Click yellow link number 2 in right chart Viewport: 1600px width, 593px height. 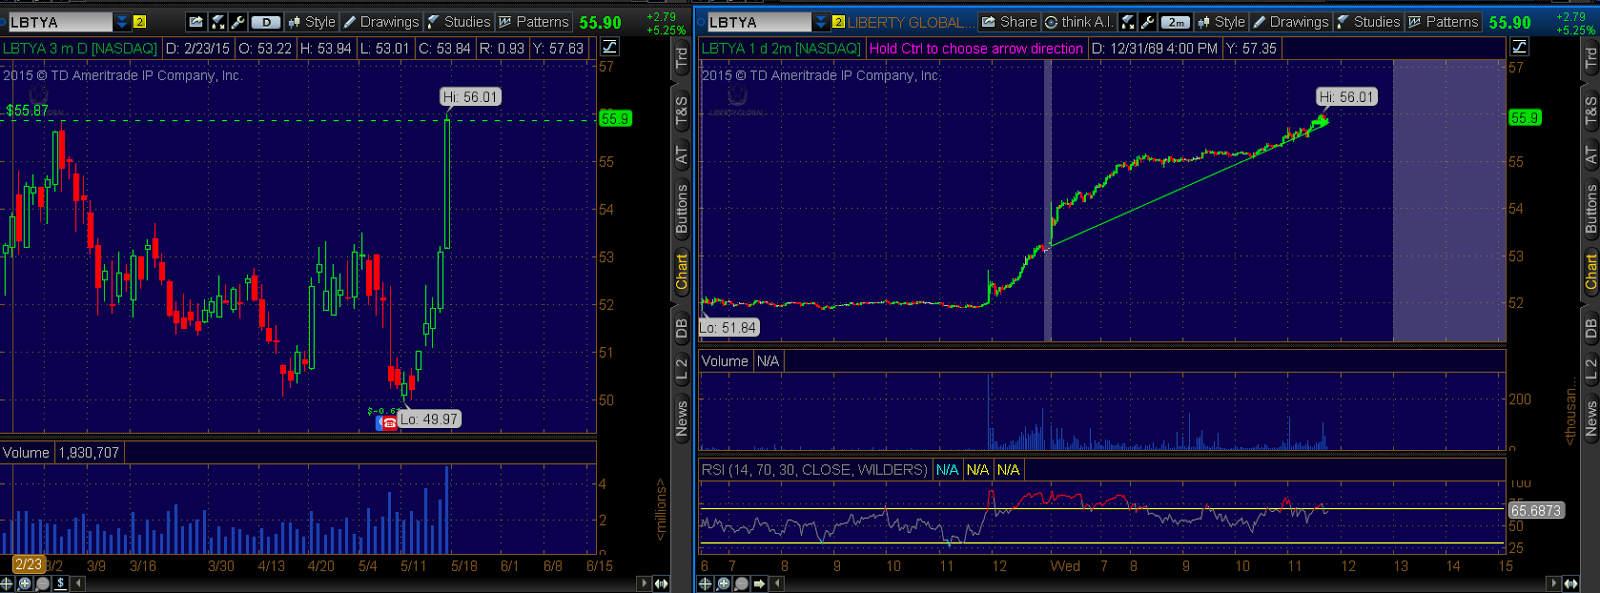pyautogui.click(x=839, y=22)
